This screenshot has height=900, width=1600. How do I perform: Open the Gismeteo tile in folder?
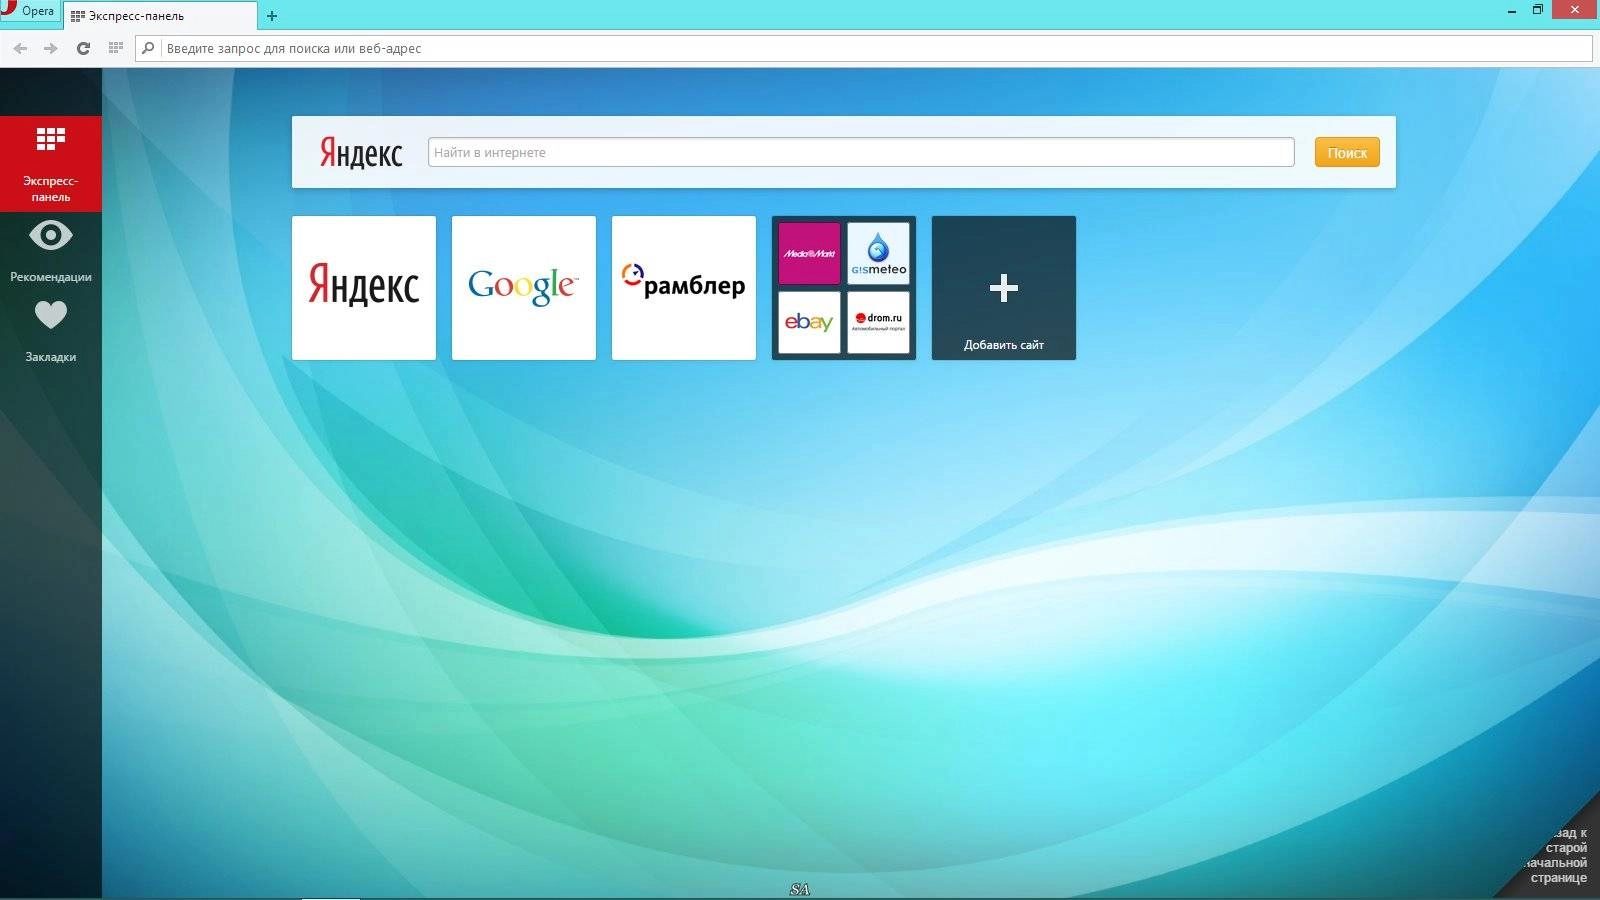coord(879,254)
